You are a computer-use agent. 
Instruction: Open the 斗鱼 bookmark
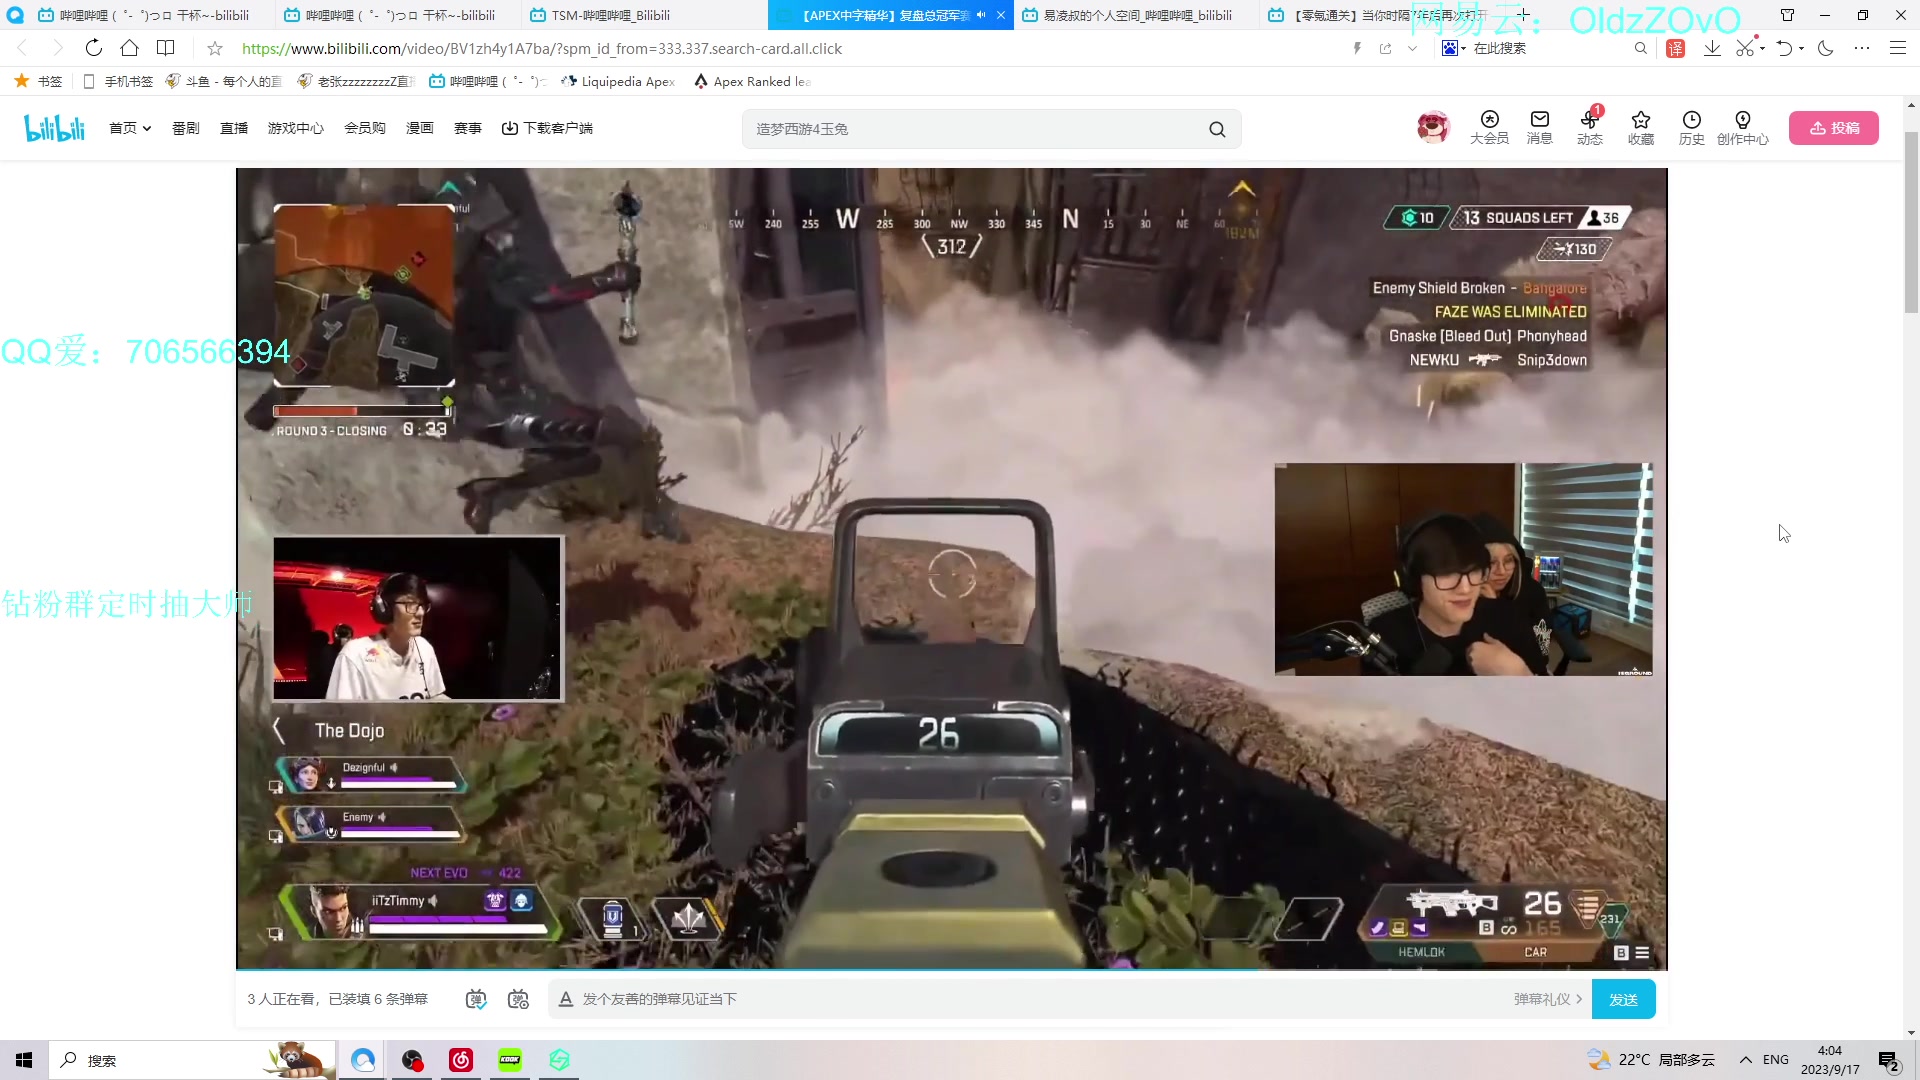(224, 81)
